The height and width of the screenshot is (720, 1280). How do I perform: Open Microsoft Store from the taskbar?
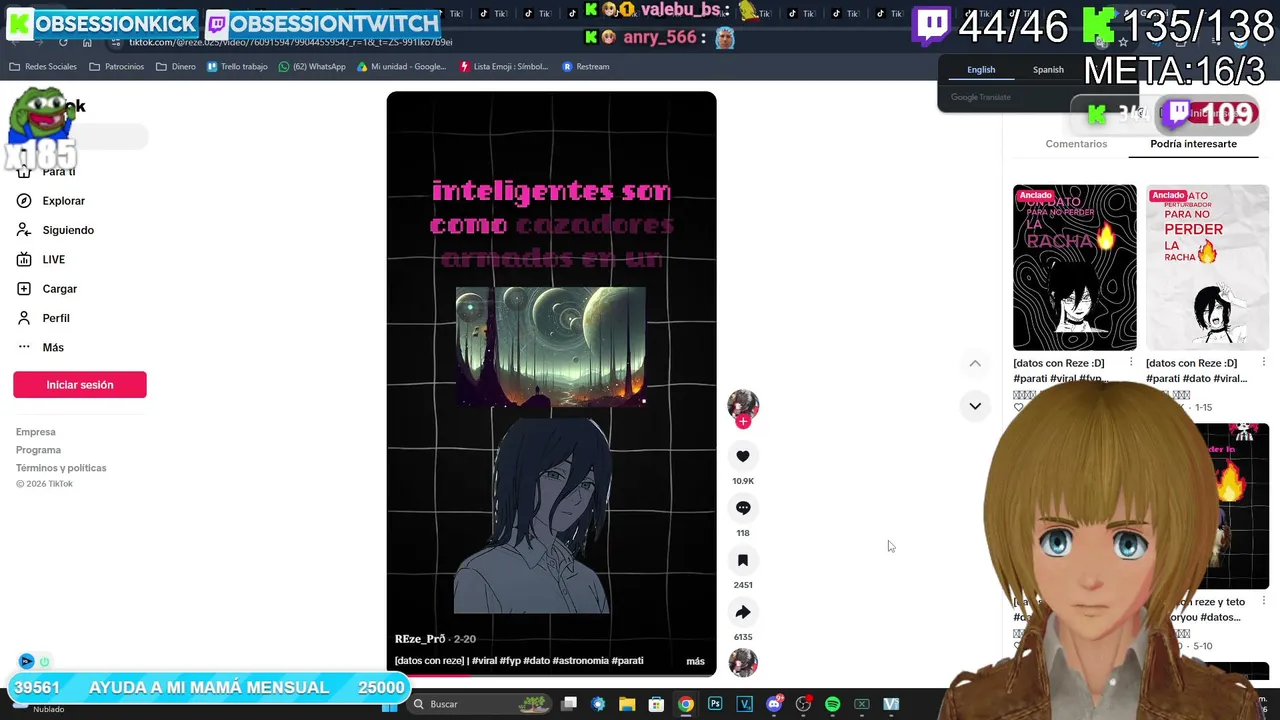[656, 704]
